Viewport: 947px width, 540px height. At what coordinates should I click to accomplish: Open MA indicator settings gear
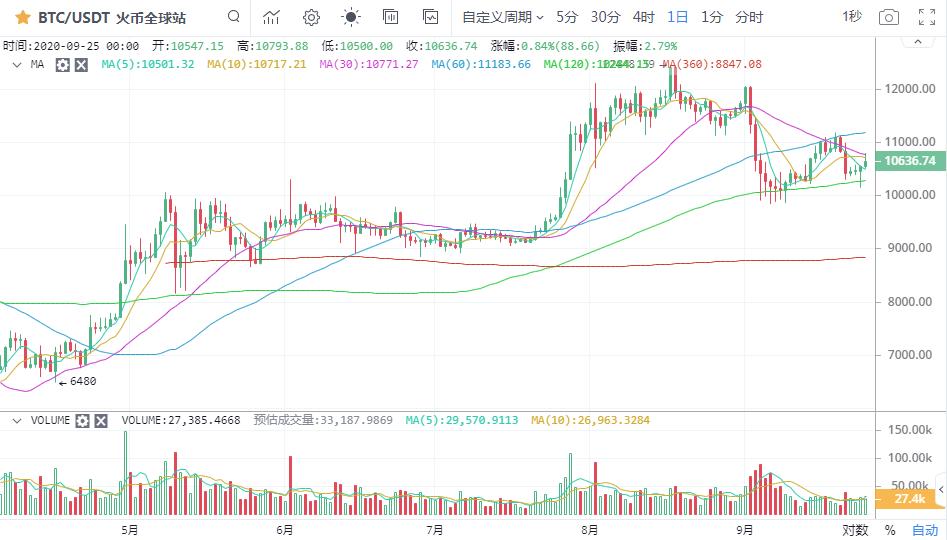coord(63,64)
